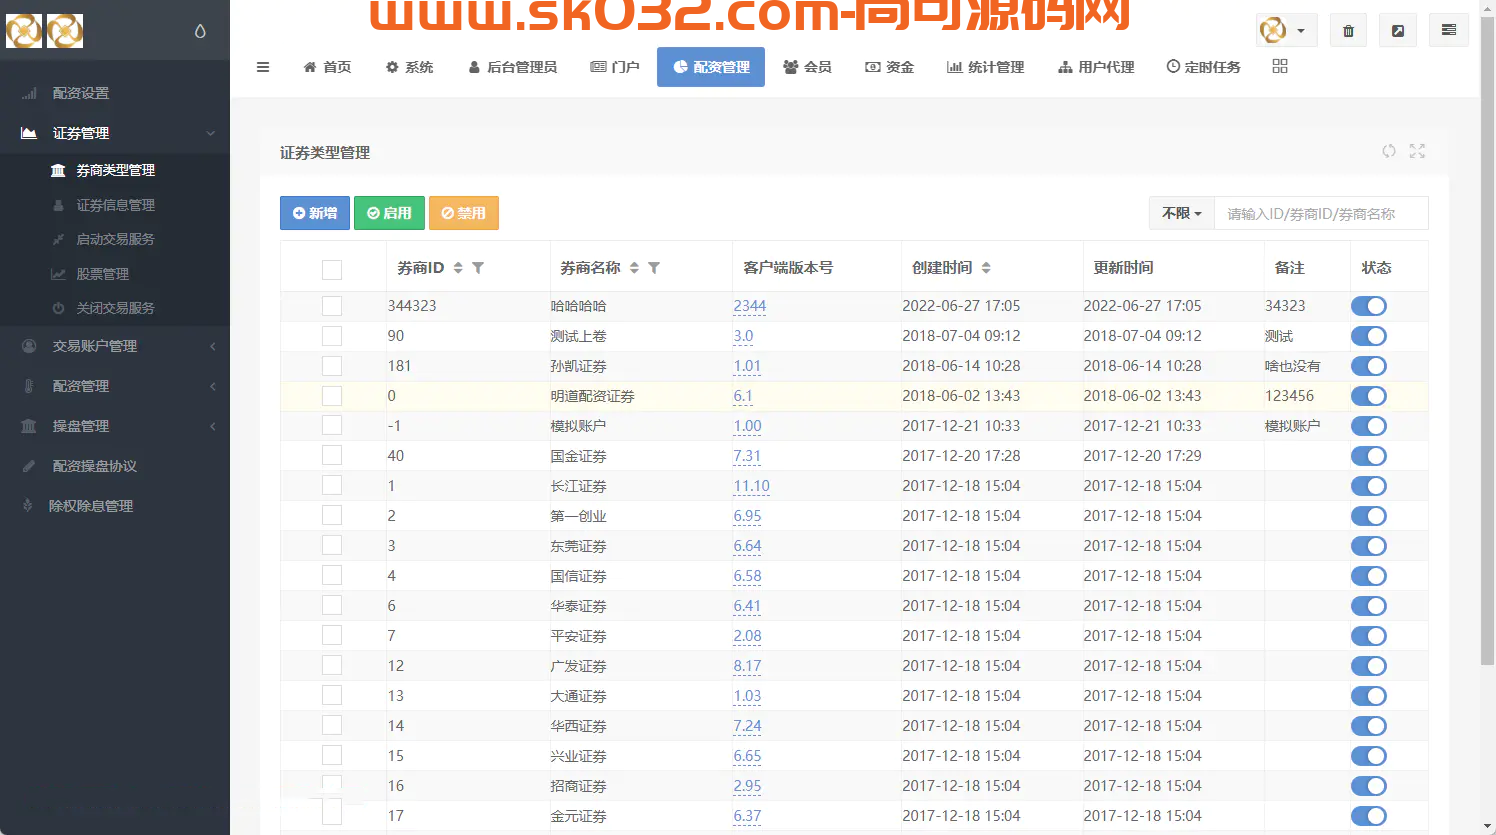This screenshot has width=1496, height=835.
Task: Filter by 券商ID funnel icon
Action: coord(478,267)
